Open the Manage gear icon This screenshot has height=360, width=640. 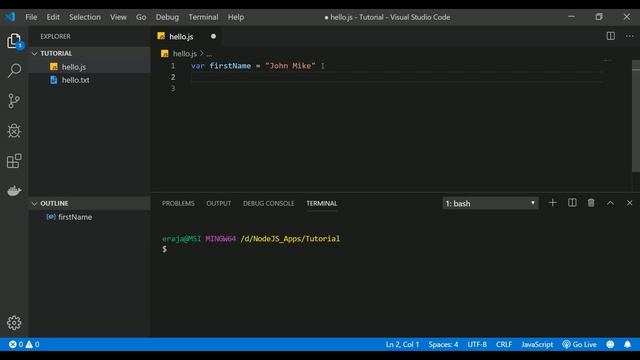pyautogui.click(x=14, y=323)
